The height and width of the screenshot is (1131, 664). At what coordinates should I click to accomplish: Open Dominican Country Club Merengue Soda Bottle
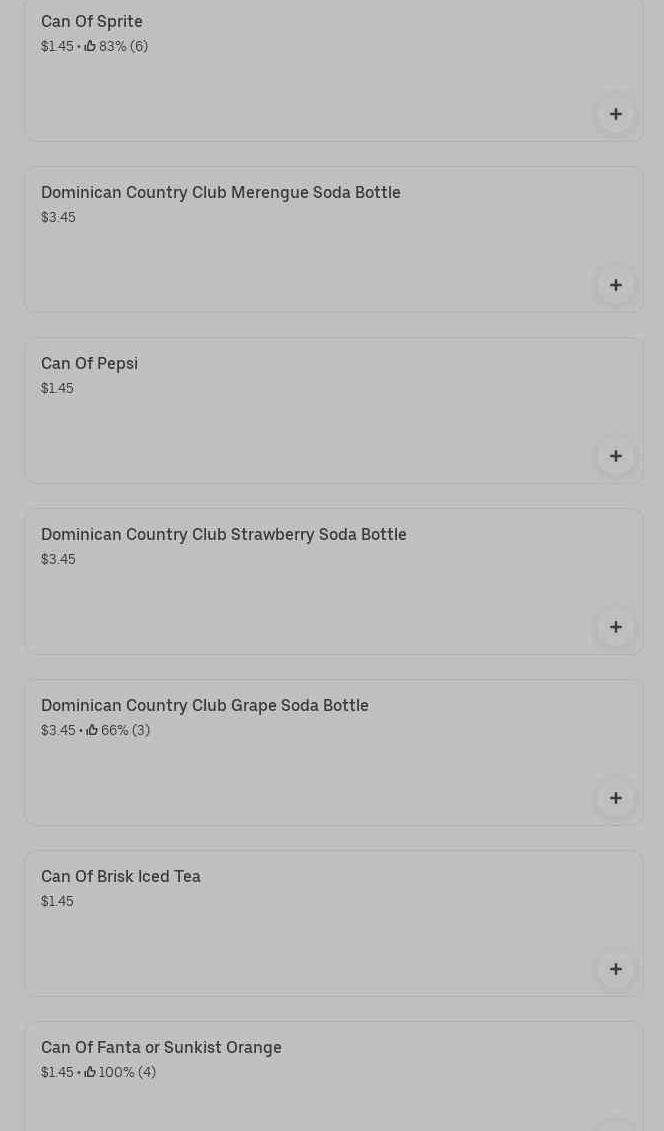coord(220,193)
